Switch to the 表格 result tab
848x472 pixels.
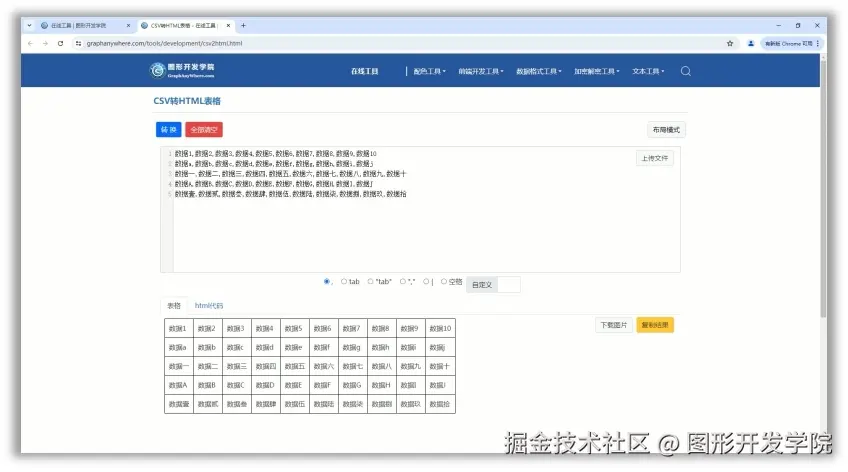[x=174, y=305]
